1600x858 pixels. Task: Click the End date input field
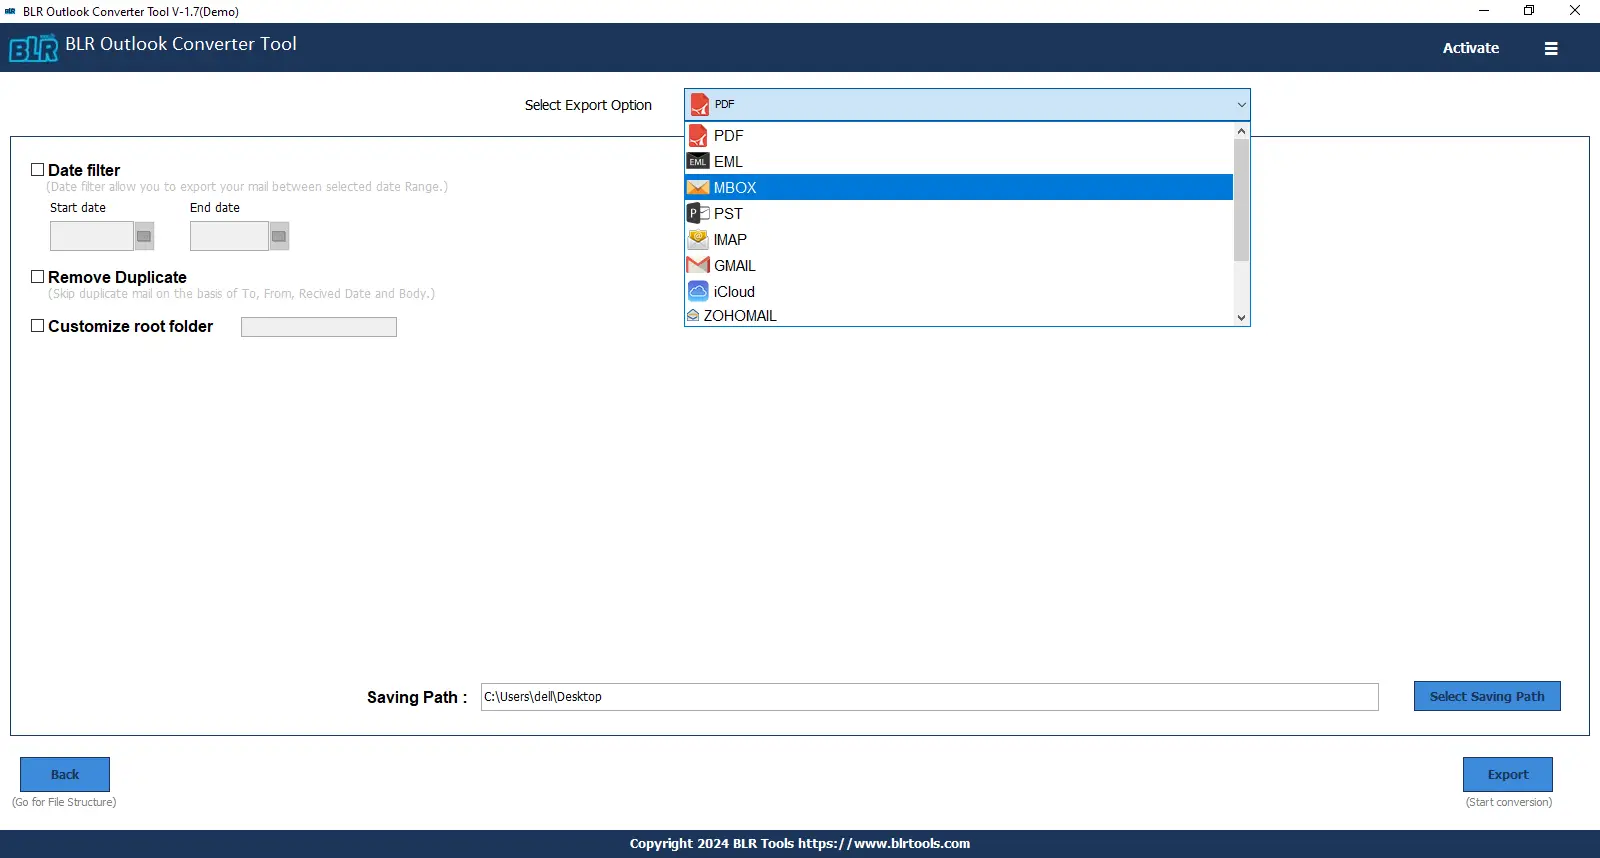(x=229, y=236)
